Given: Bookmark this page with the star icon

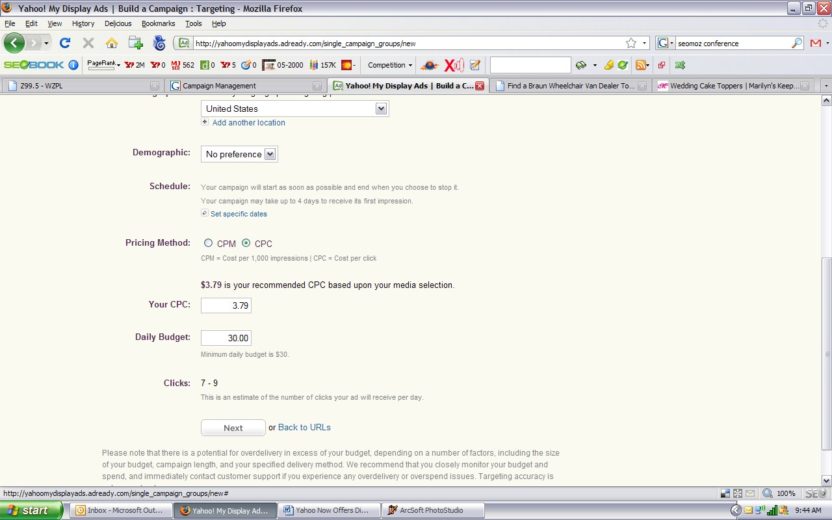Looking at the screenshot, I should 631,43.
